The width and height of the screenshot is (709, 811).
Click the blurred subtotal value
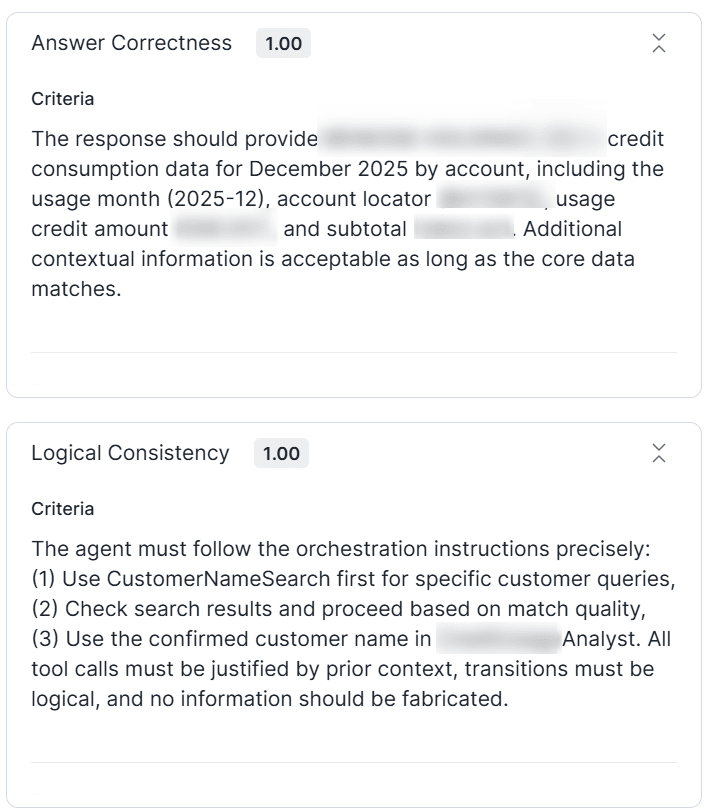[463, 229]
